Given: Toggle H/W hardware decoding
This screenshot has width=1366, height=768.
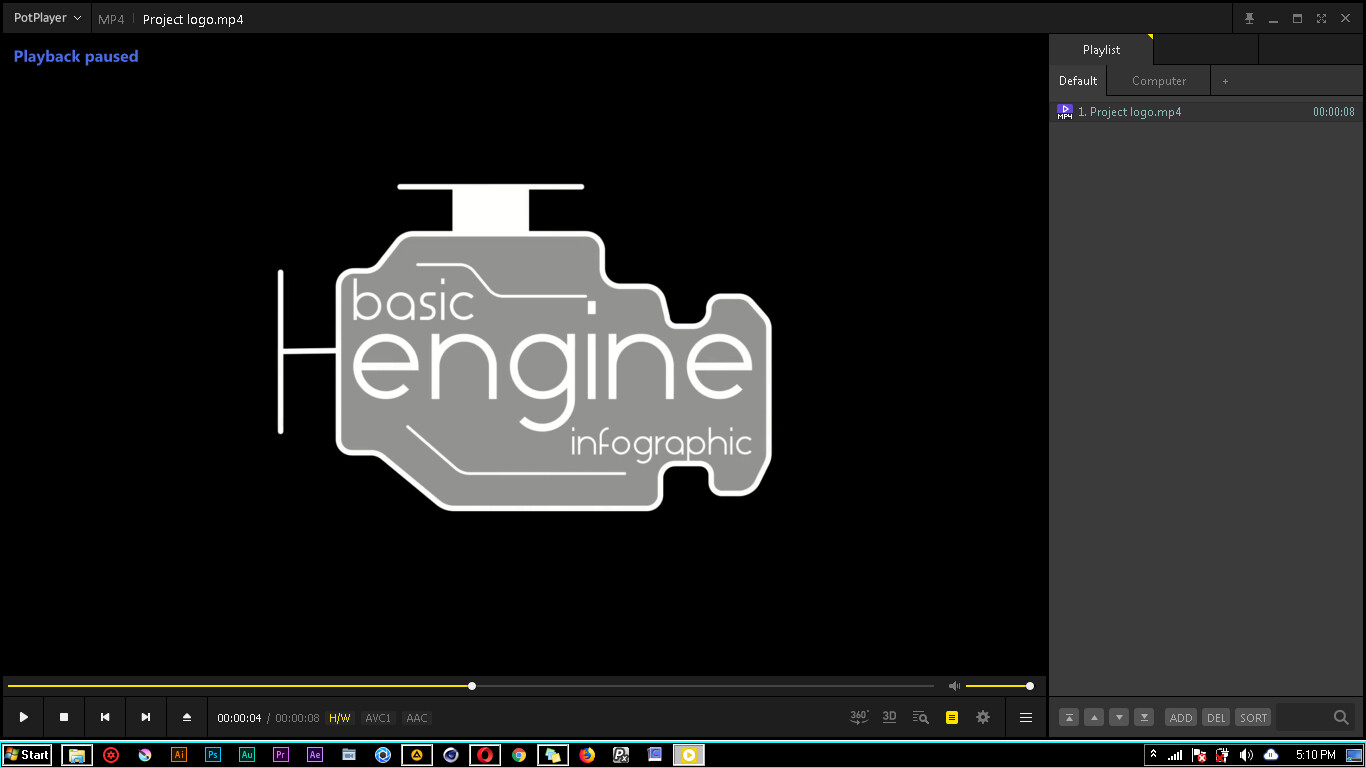Looking at the screenshot, I should point(340,718).
